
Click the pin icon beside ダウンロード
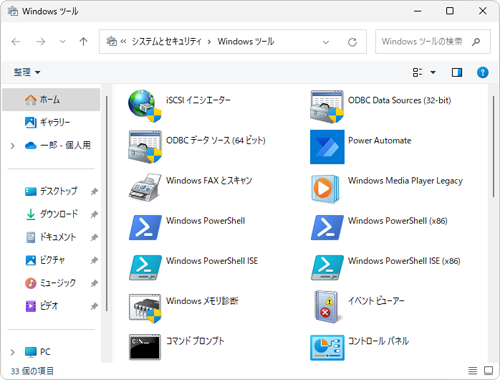94,214
